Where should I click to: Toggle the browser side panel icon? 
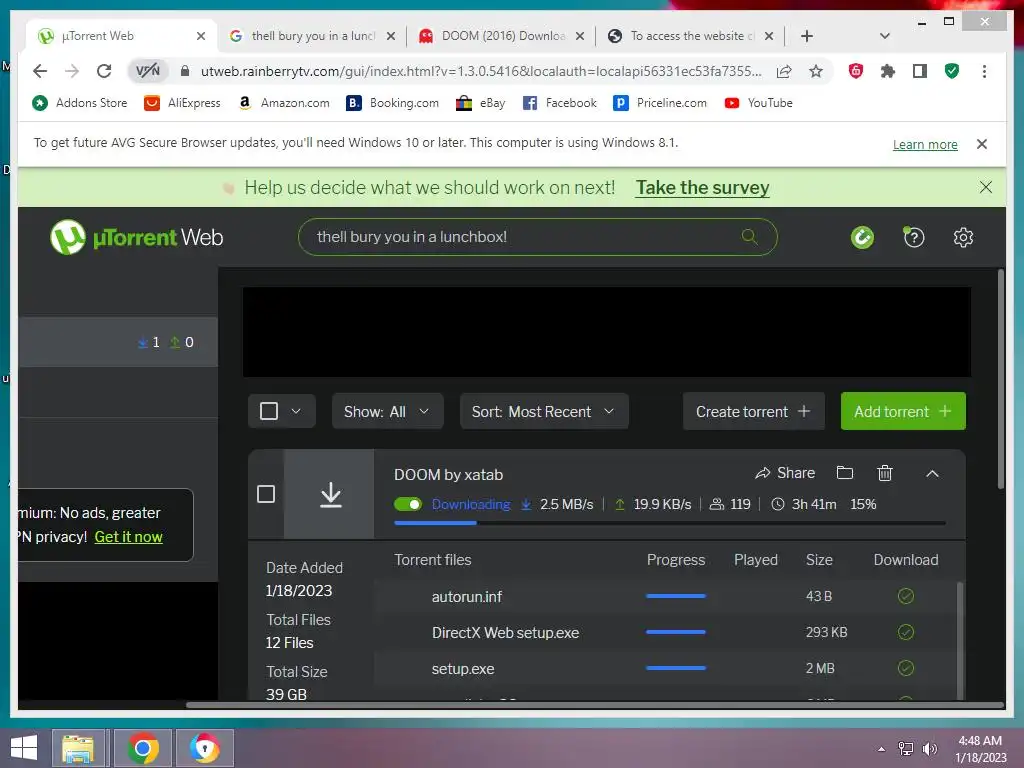coord(920,71)
